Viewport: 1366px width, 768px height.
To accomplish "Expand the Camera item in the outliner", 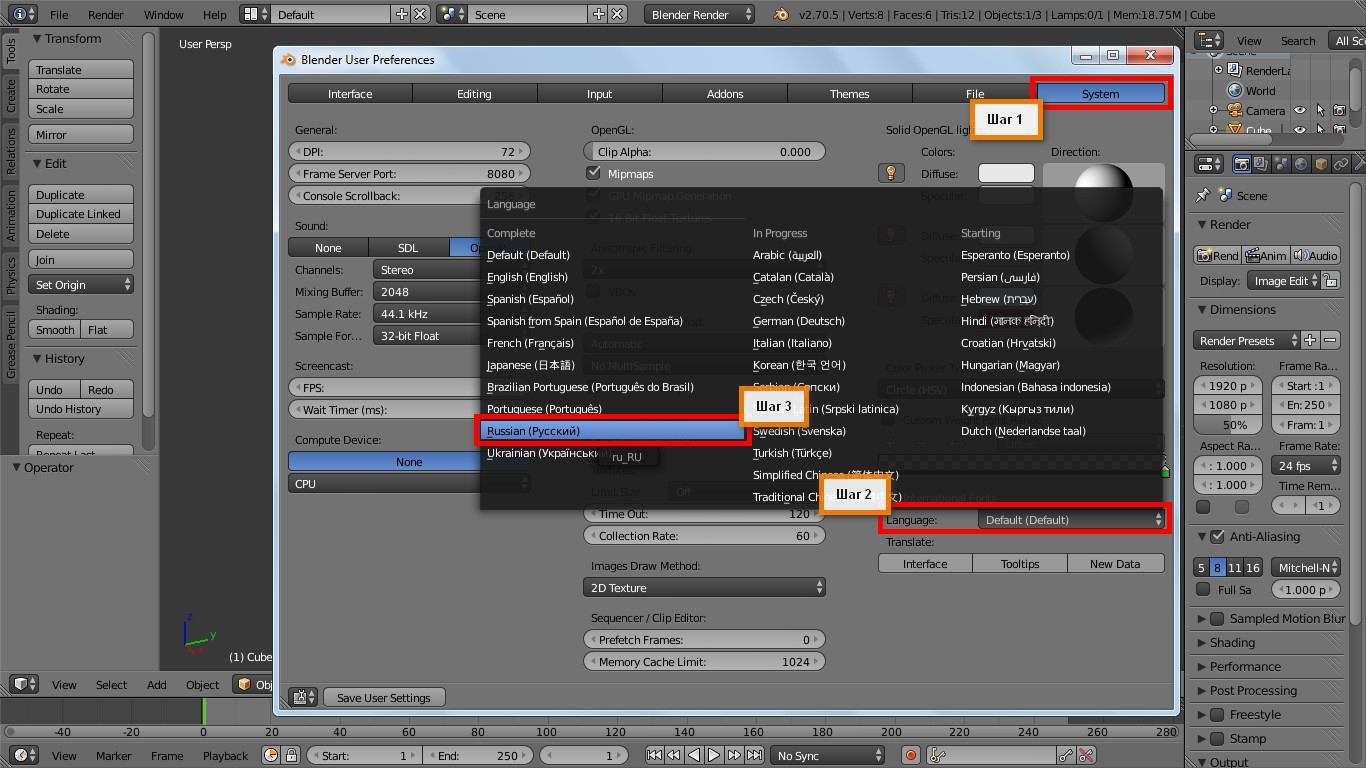I will click(1214, 111).
